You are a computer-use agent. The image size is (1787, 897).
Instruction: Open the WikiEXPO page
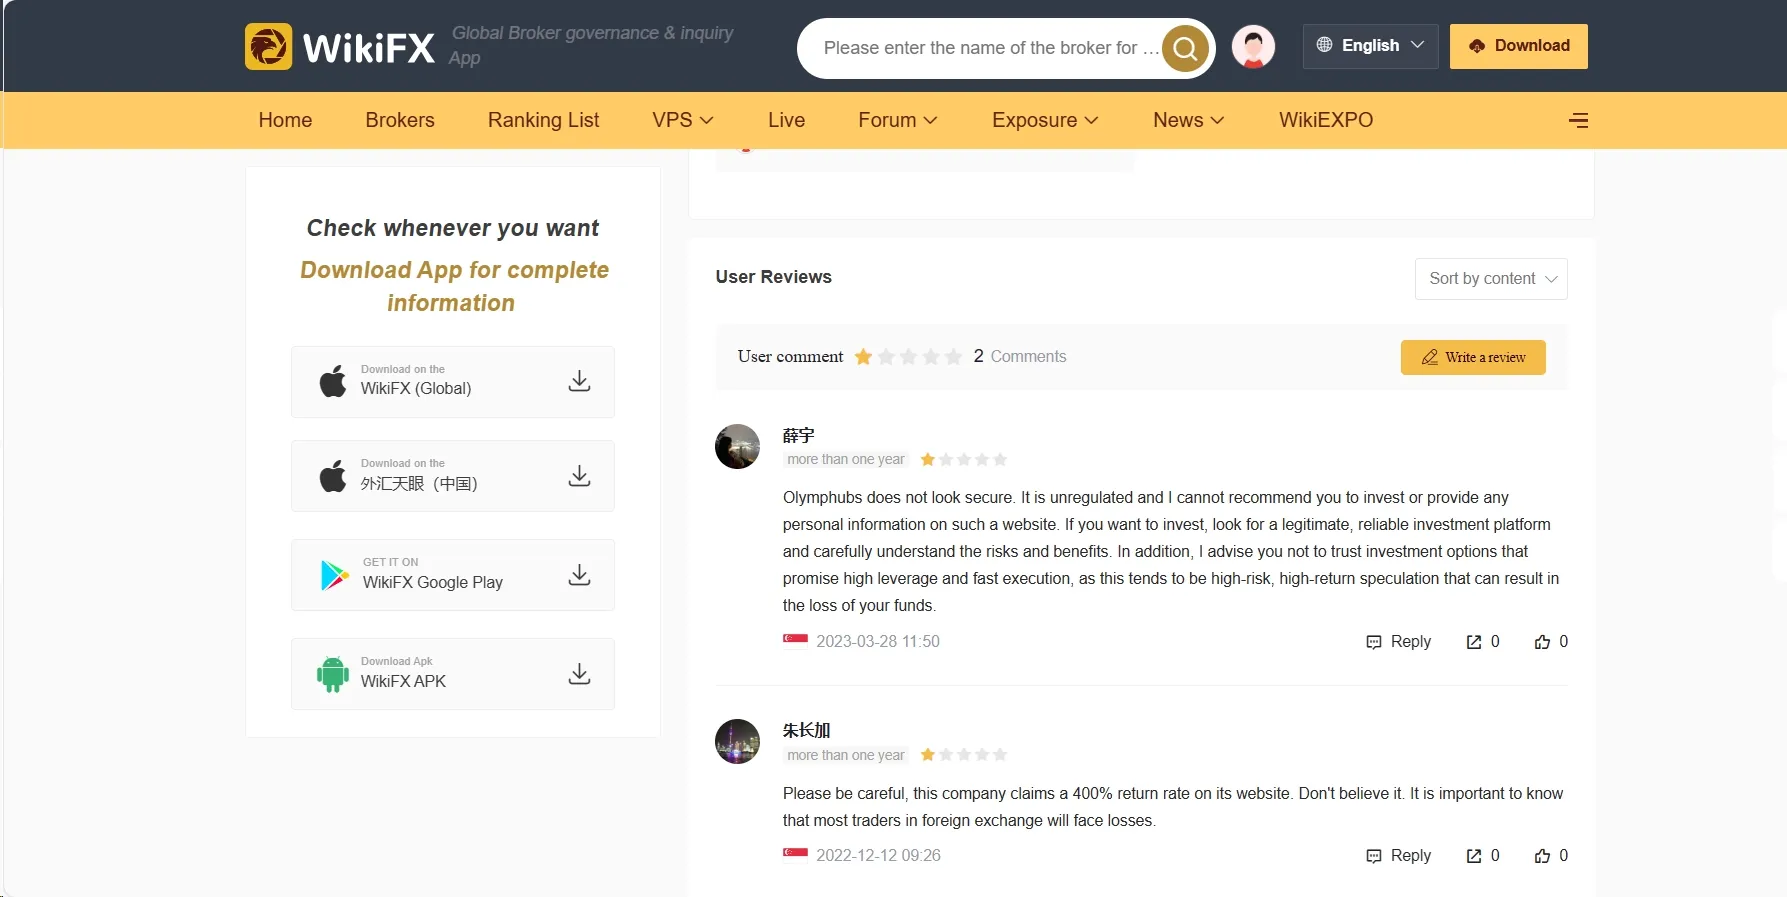pos(1326,120)
